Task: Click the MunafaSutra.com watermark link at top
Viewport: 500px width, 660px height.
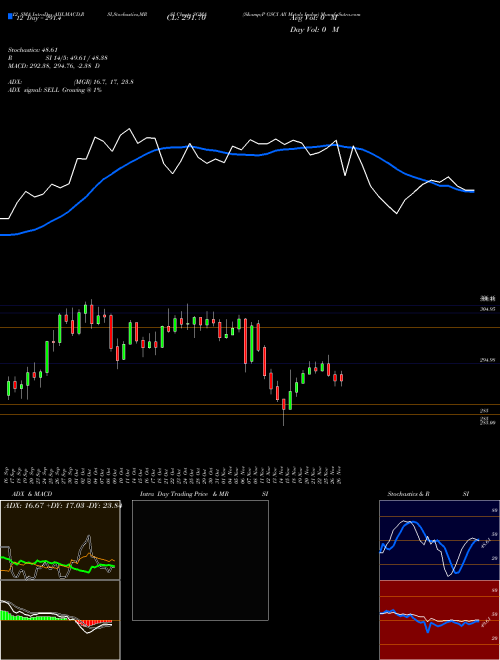Action: (x=340, y=14)
